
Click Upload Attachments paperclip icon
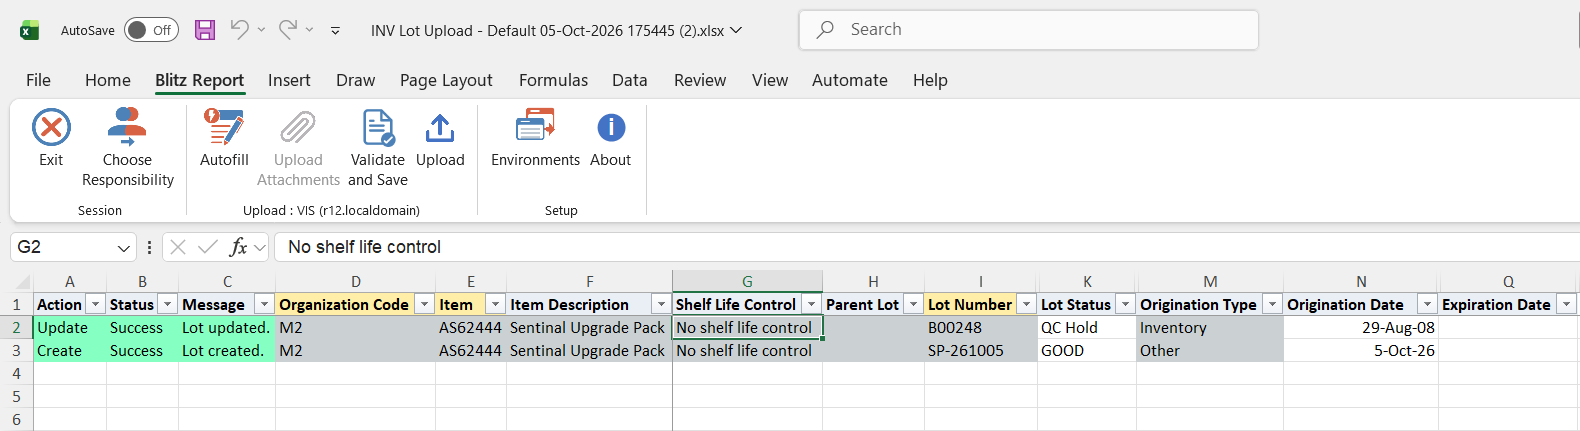pos(298,128)
